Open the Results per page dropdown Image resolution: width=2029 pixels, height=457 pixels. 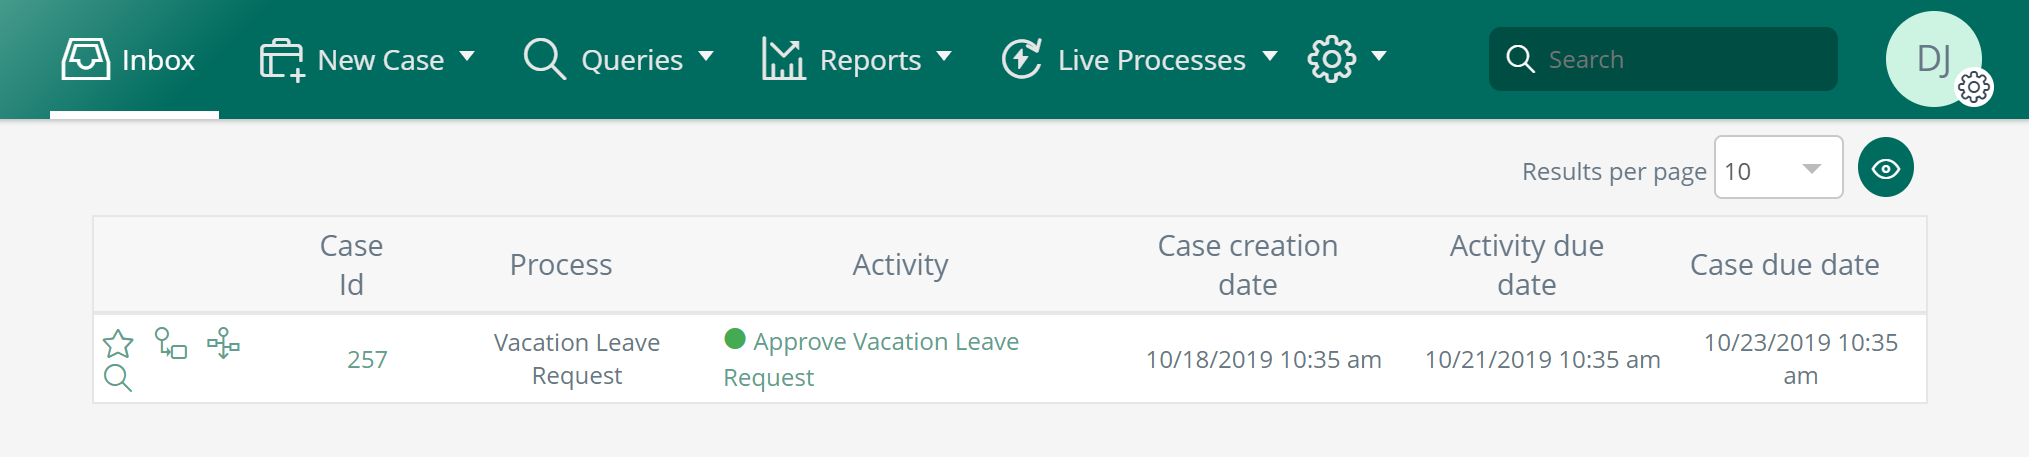[x=1778, y=168]
